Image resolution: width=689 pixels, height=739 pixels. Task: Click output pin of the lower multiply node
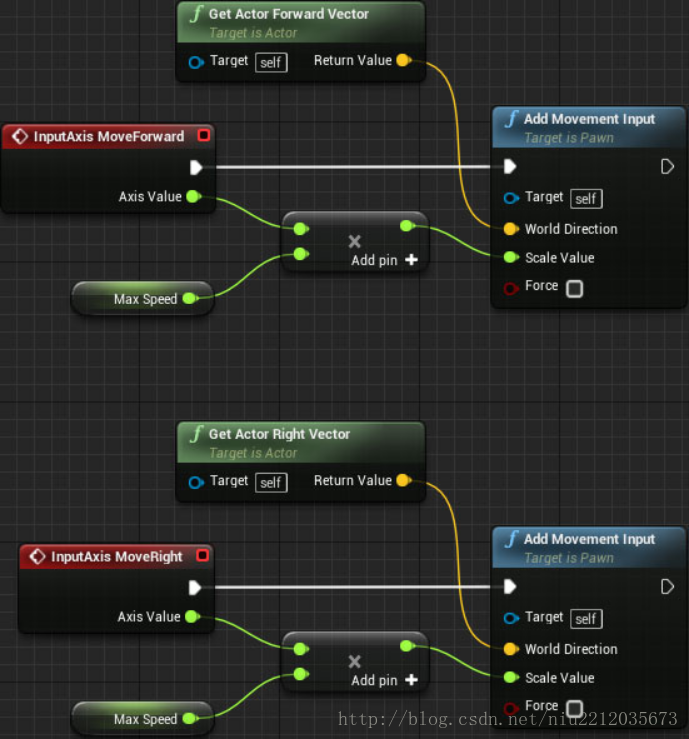pos(407,646)
